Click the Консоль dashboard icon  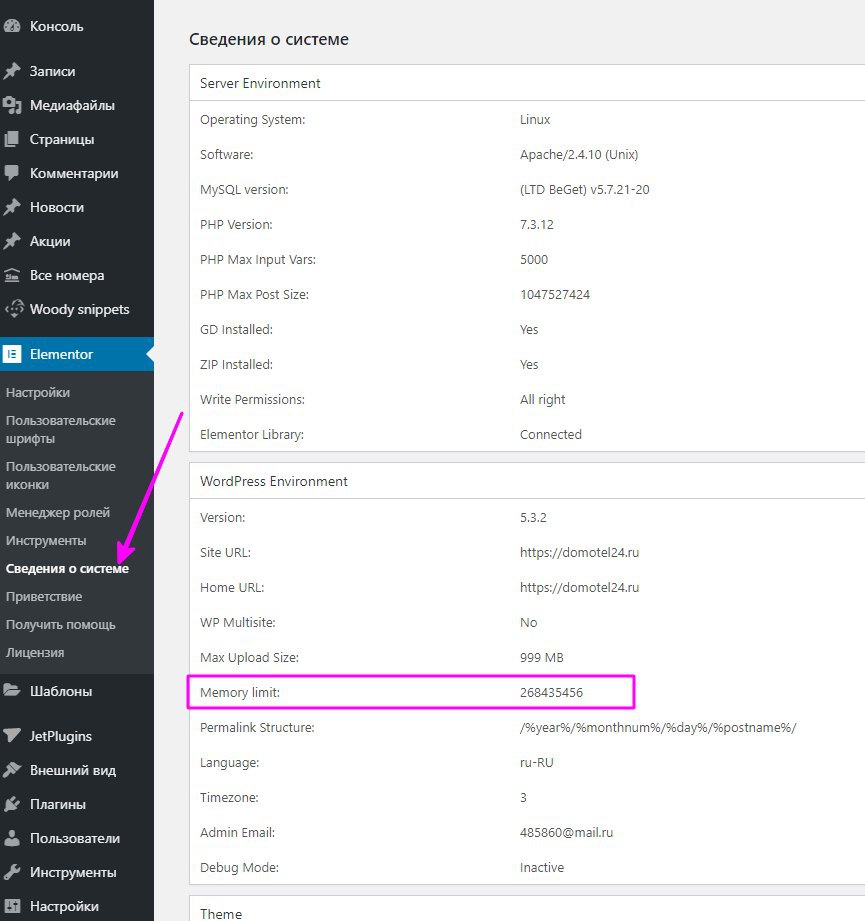(x=12, y=26)
